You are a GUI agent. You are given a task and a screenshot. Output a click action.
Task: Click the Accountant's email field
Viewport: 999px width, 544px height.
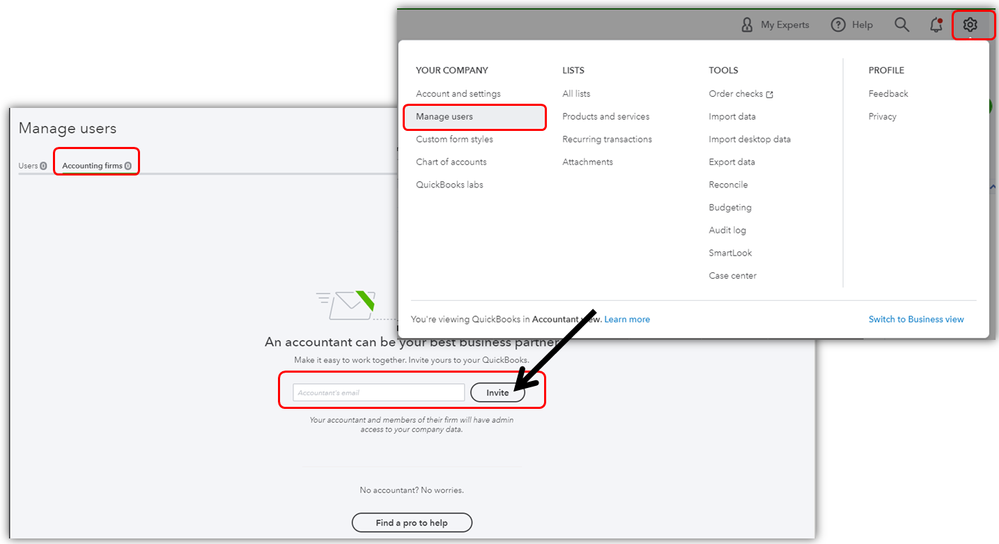[378, 392]
